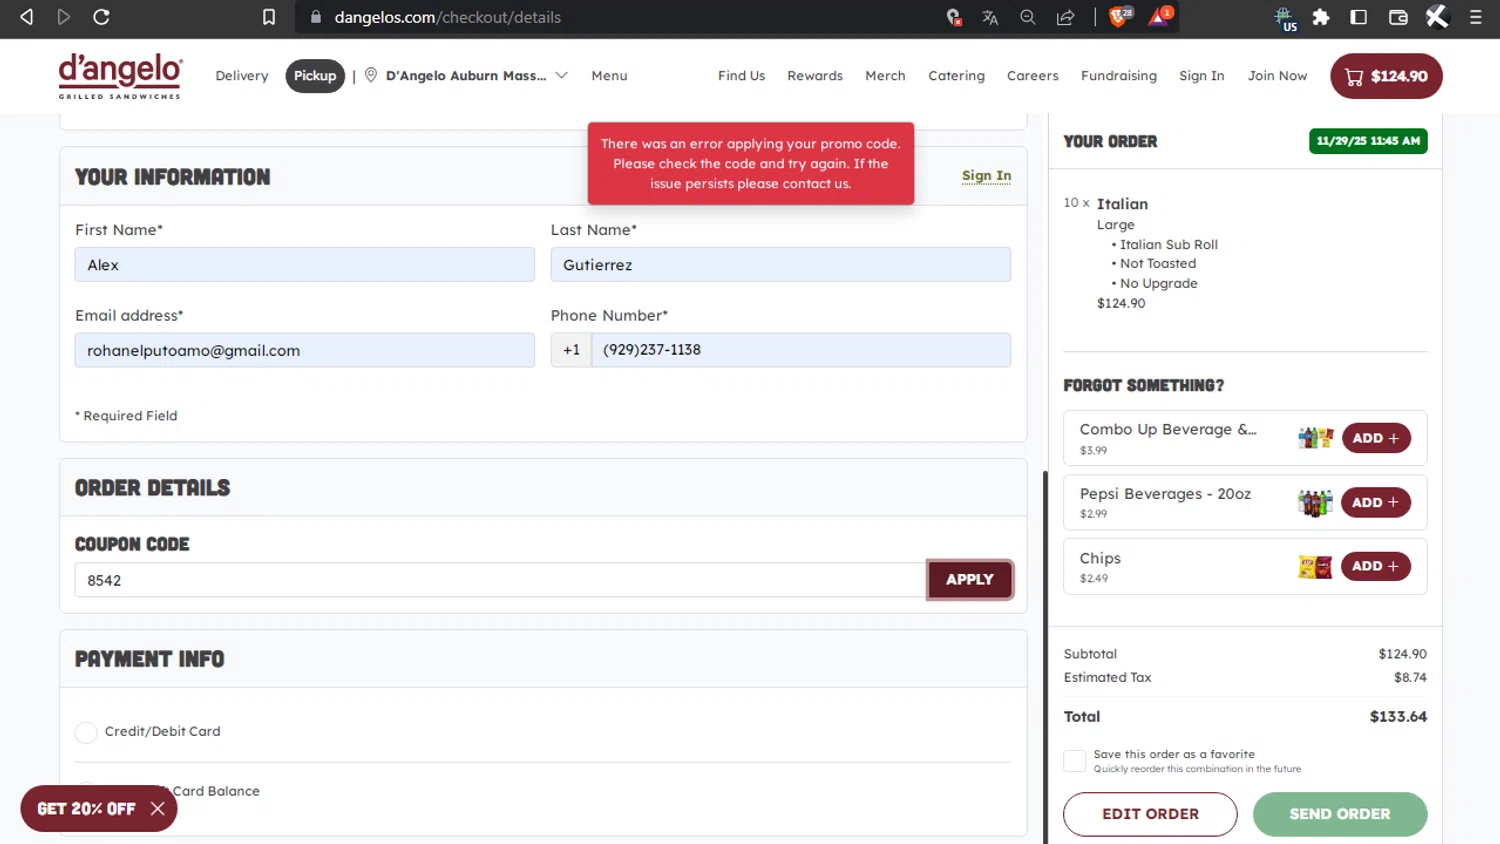Screen dimensions: 1500x844
Task: Click the Total $133.64 amount
Action: 1398,717
